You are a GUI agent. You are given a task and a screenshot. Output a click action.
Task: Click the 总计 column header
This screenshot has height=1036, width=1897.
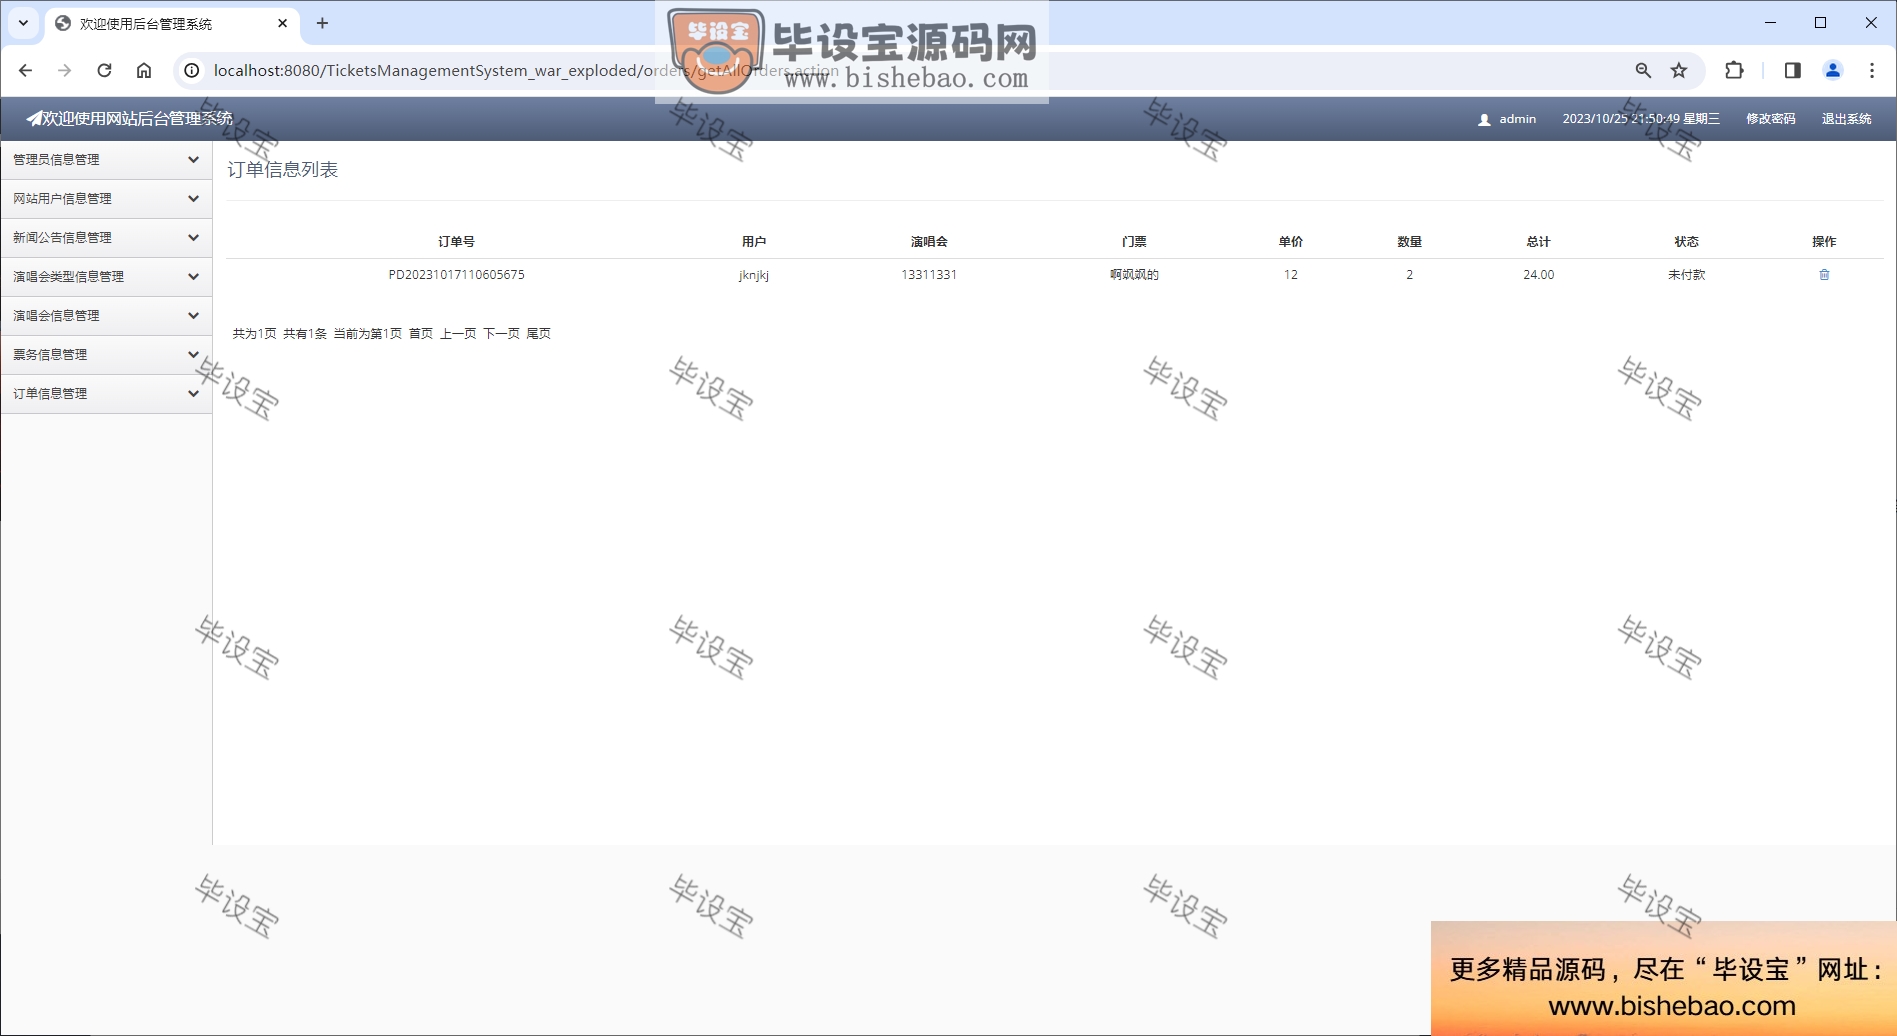coord(1538,242)
